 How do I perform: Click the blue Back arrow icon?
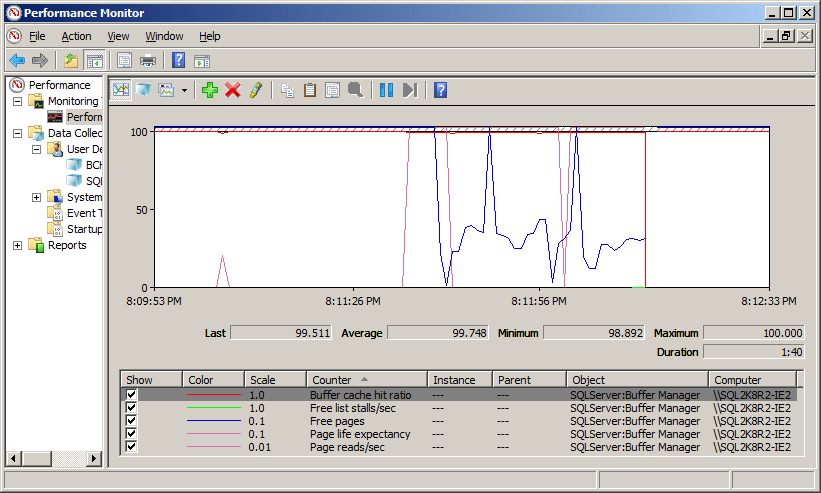(17, 60)
